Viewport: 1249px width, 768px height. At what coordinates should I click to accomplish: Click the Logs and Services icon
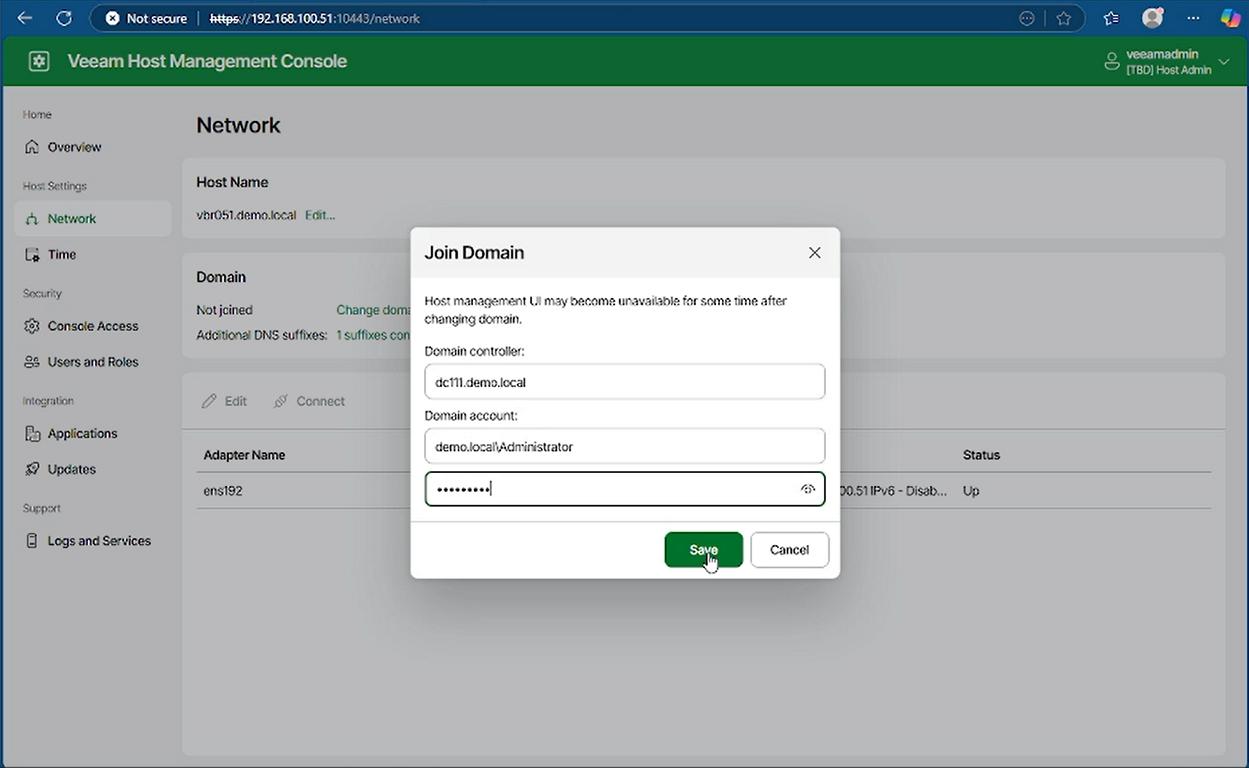[x=32, y=541]
